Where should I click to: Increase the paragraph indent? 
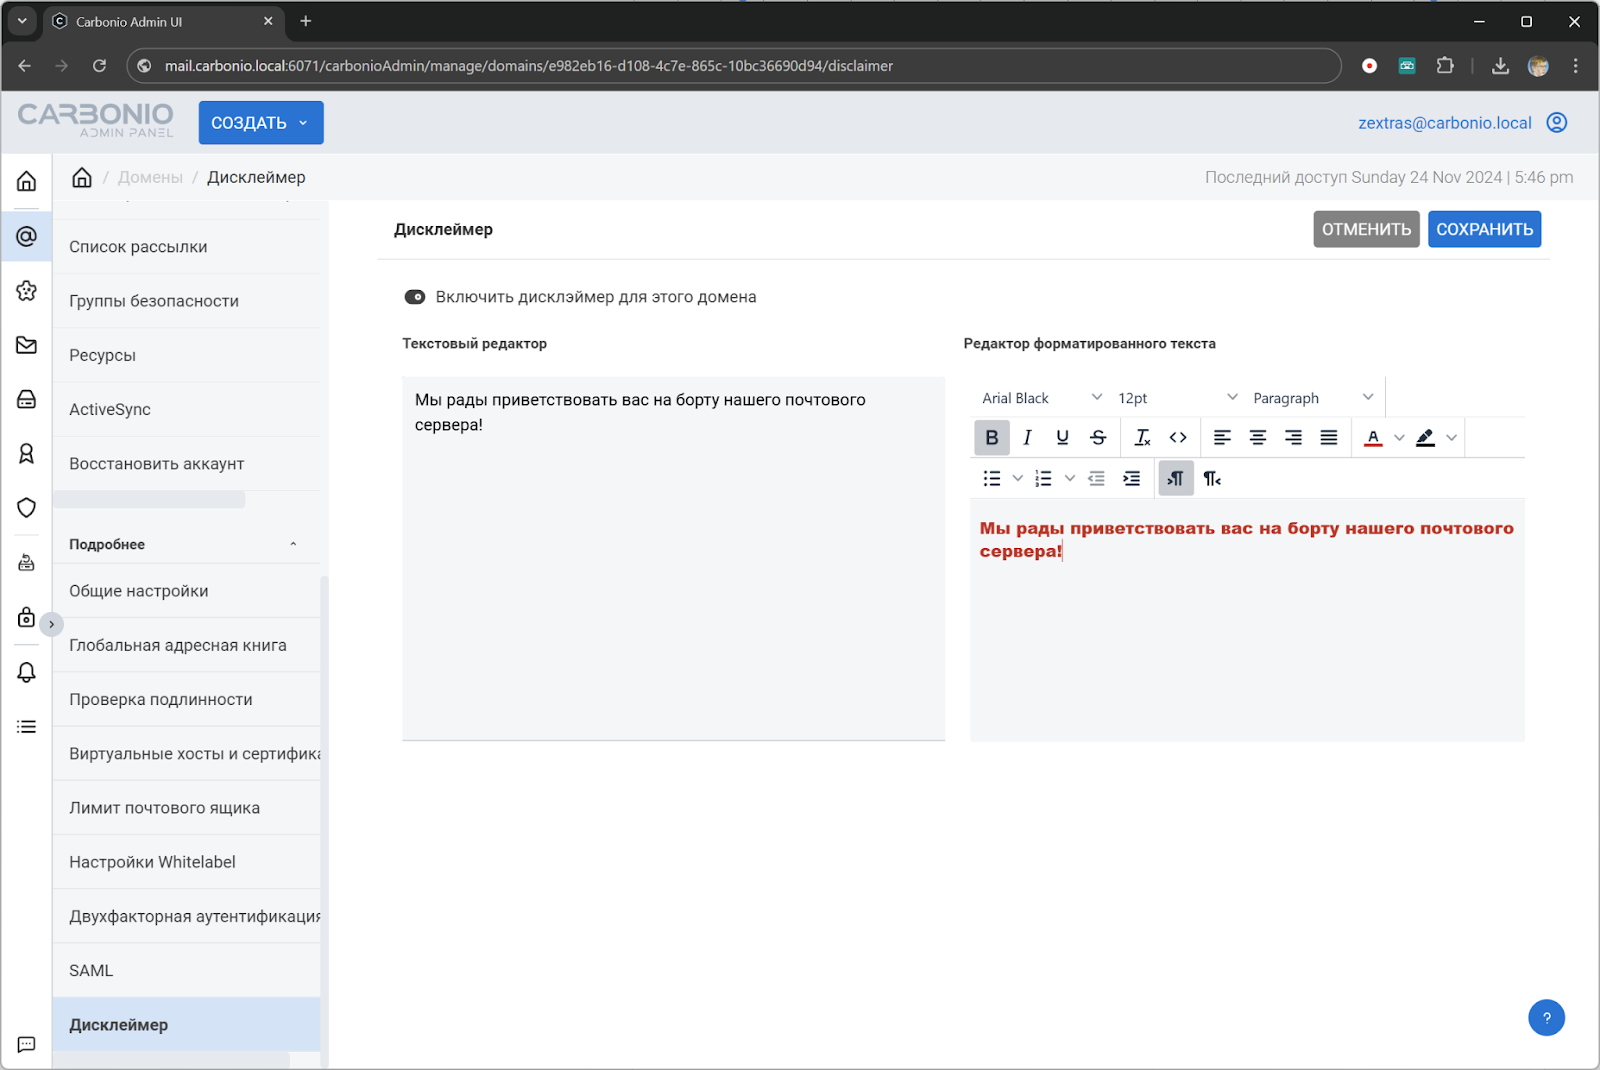click(1132, 478)
